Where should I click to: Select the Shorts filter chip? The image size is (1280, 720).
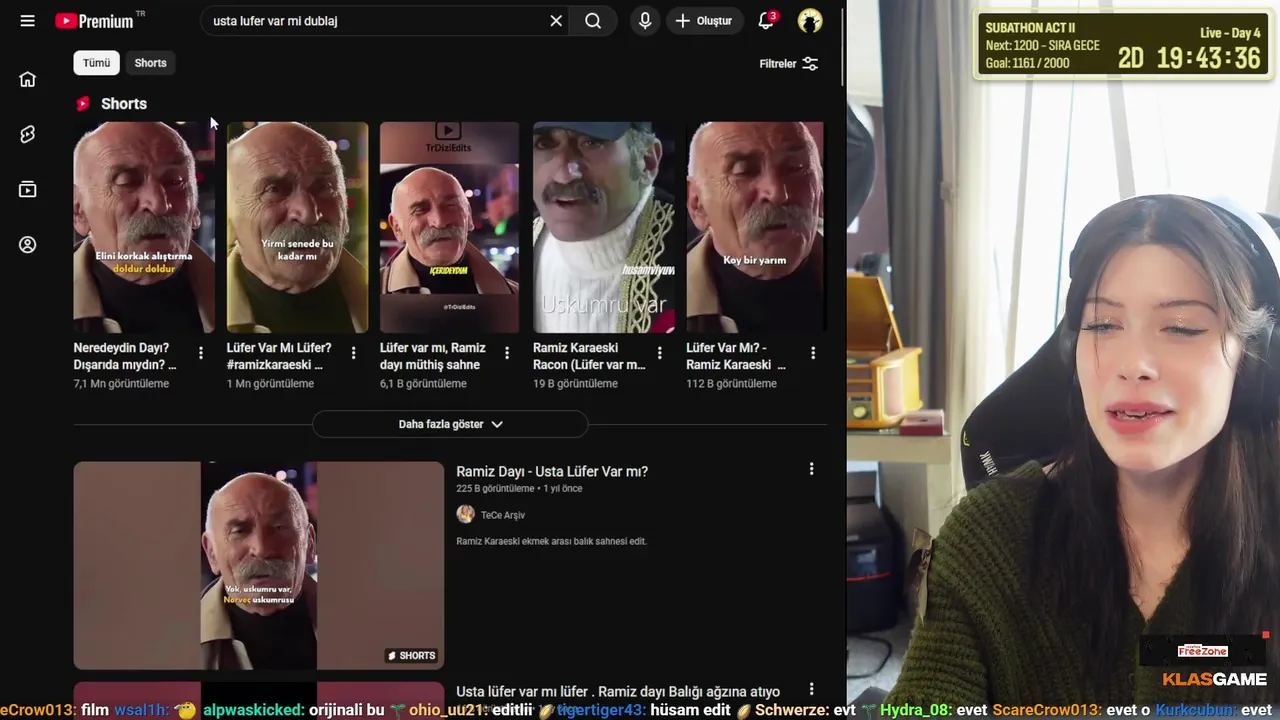(x=150, y=63)
